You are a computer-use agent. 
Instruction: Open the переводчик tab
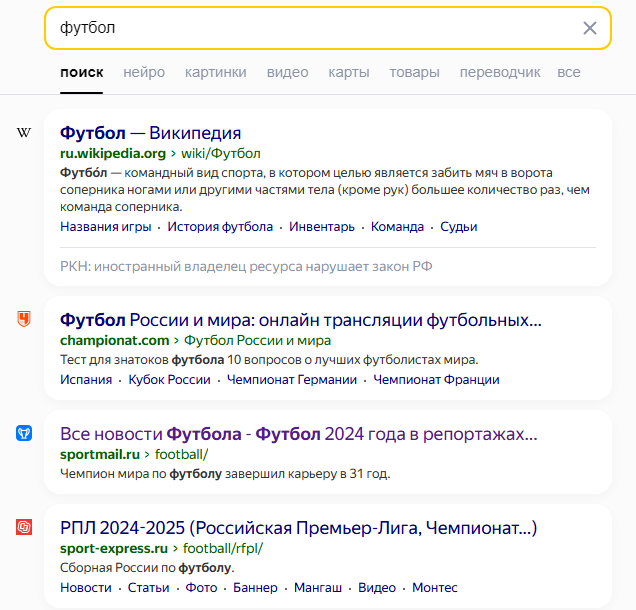[500, 72]
